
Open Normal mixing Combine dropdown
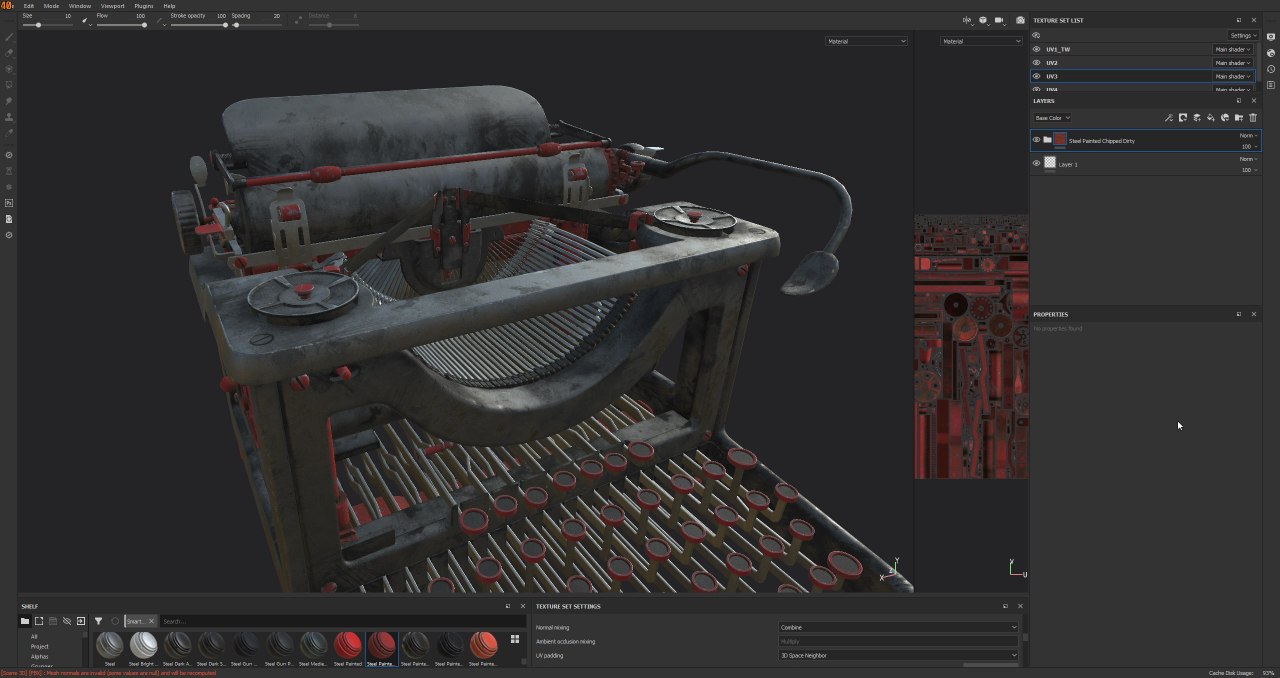point(899,627)
